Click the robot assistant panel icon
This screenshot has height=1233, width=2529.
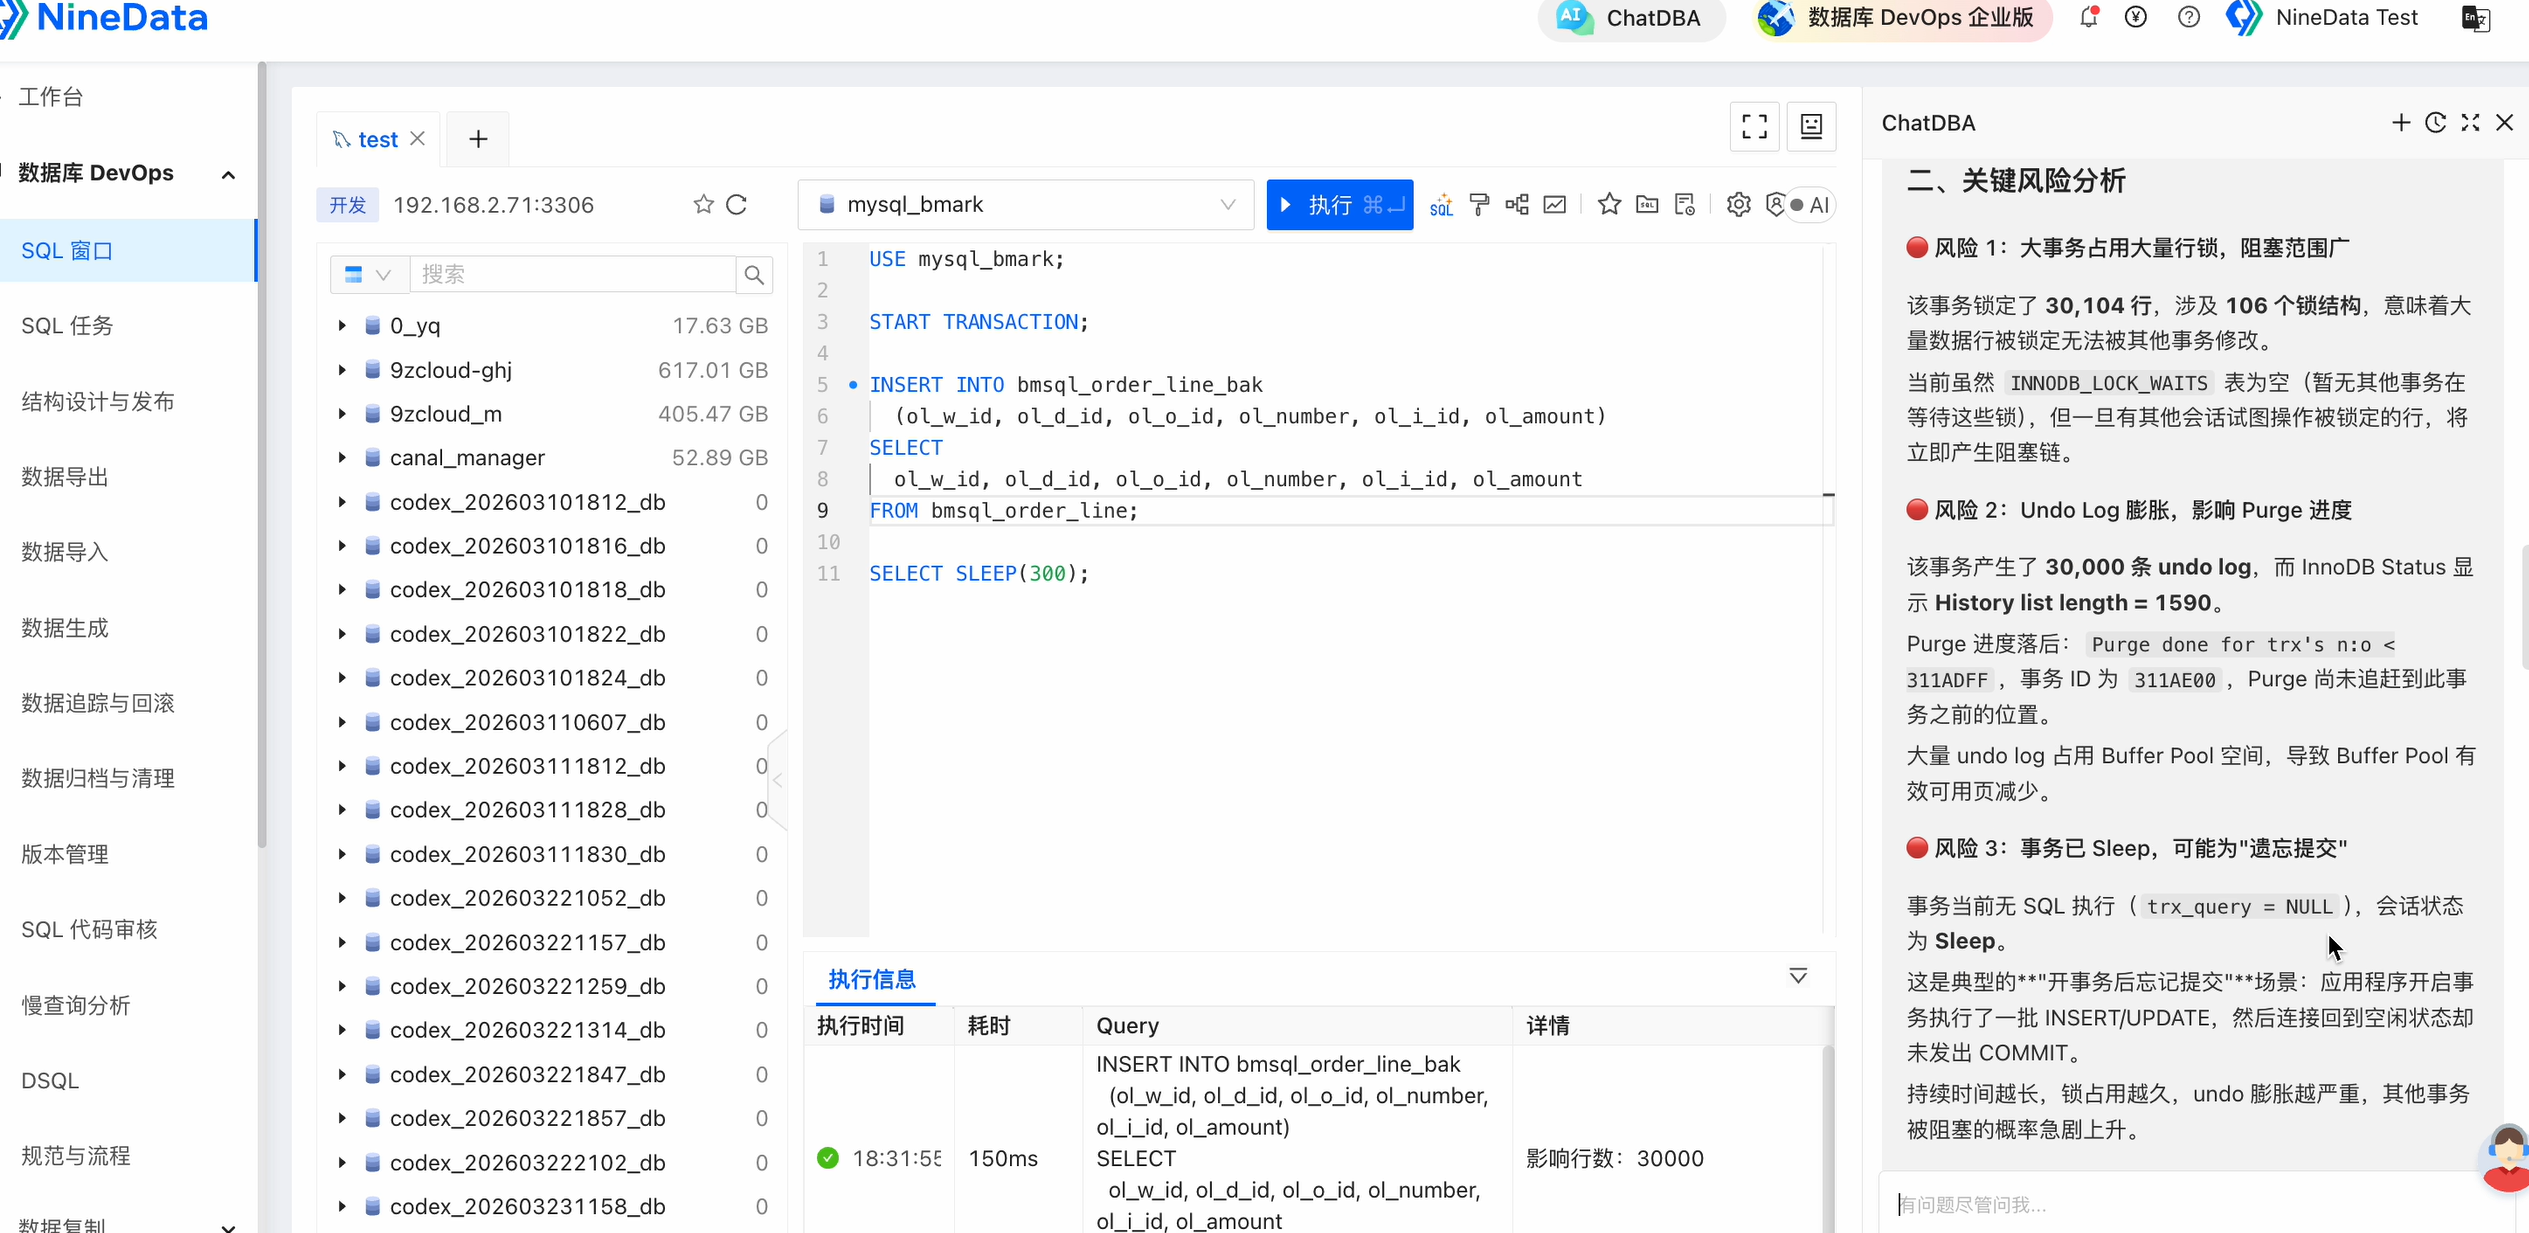pyautogui.click(x=1811, y=126)
